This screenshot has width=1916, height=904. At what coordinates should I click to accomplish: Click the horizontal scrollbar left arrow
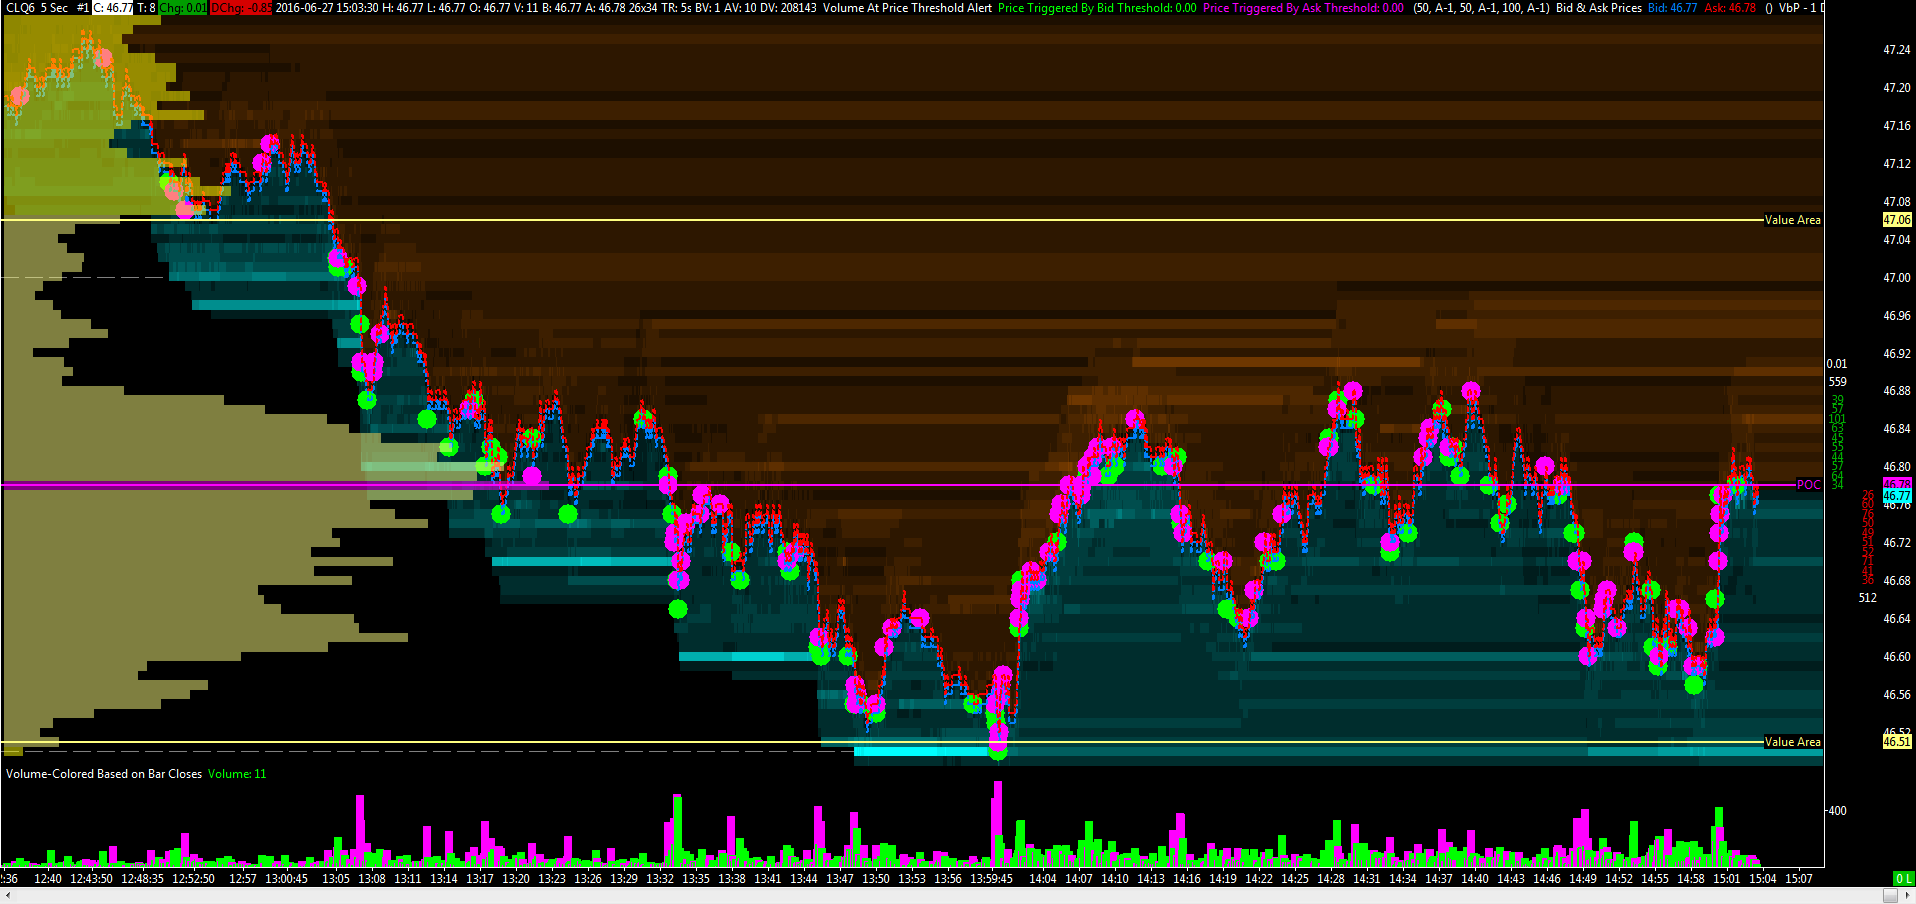pos(7,896)
